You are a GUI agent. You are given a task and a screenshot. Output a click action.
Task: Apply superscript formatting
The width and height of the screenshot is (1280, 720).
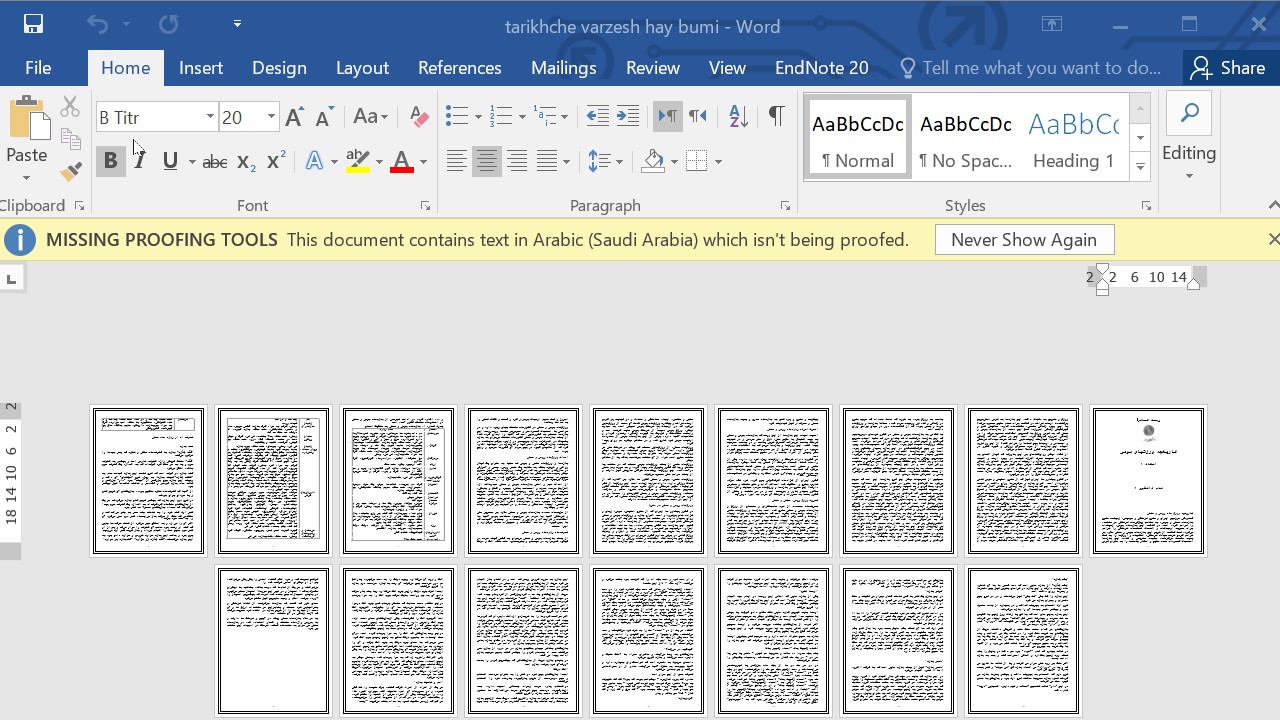tap(277, 161)
